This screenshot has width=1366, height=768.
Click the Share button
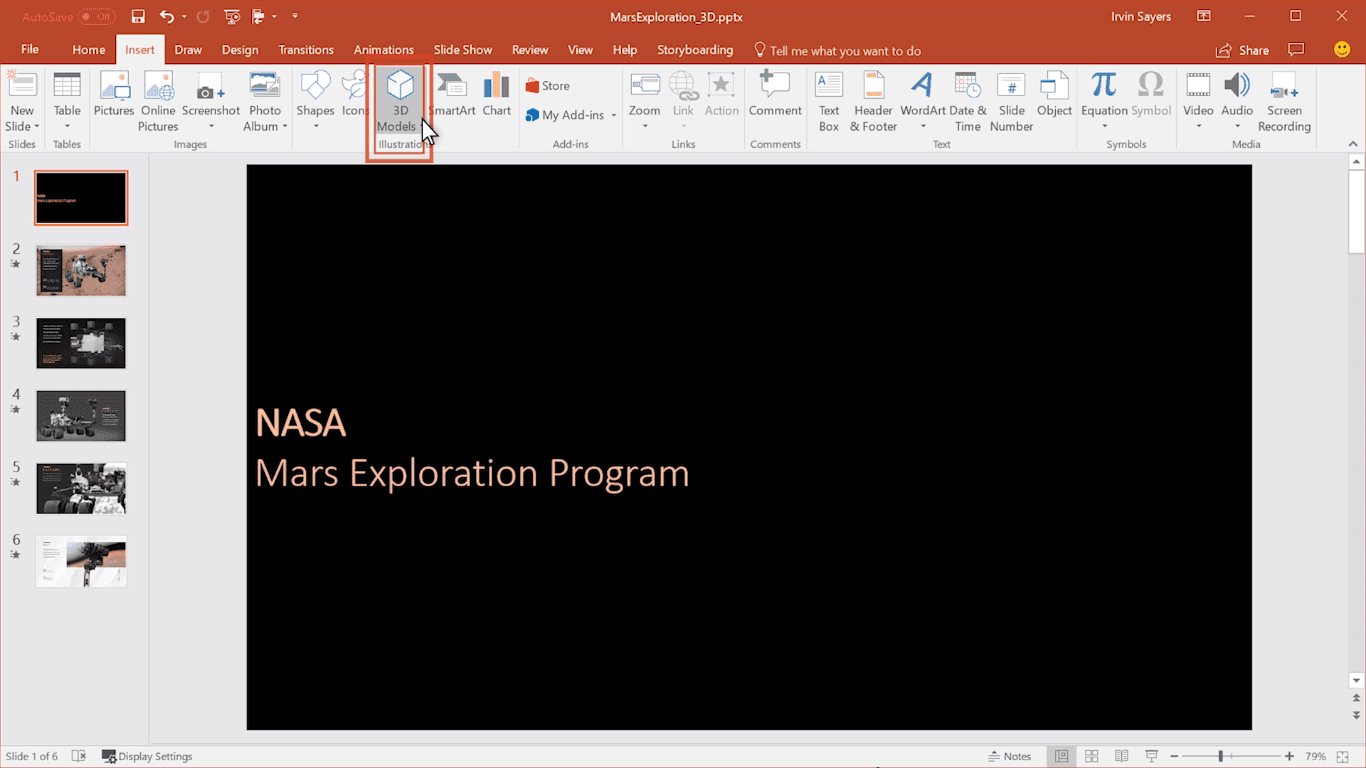tap(1243, 50)
